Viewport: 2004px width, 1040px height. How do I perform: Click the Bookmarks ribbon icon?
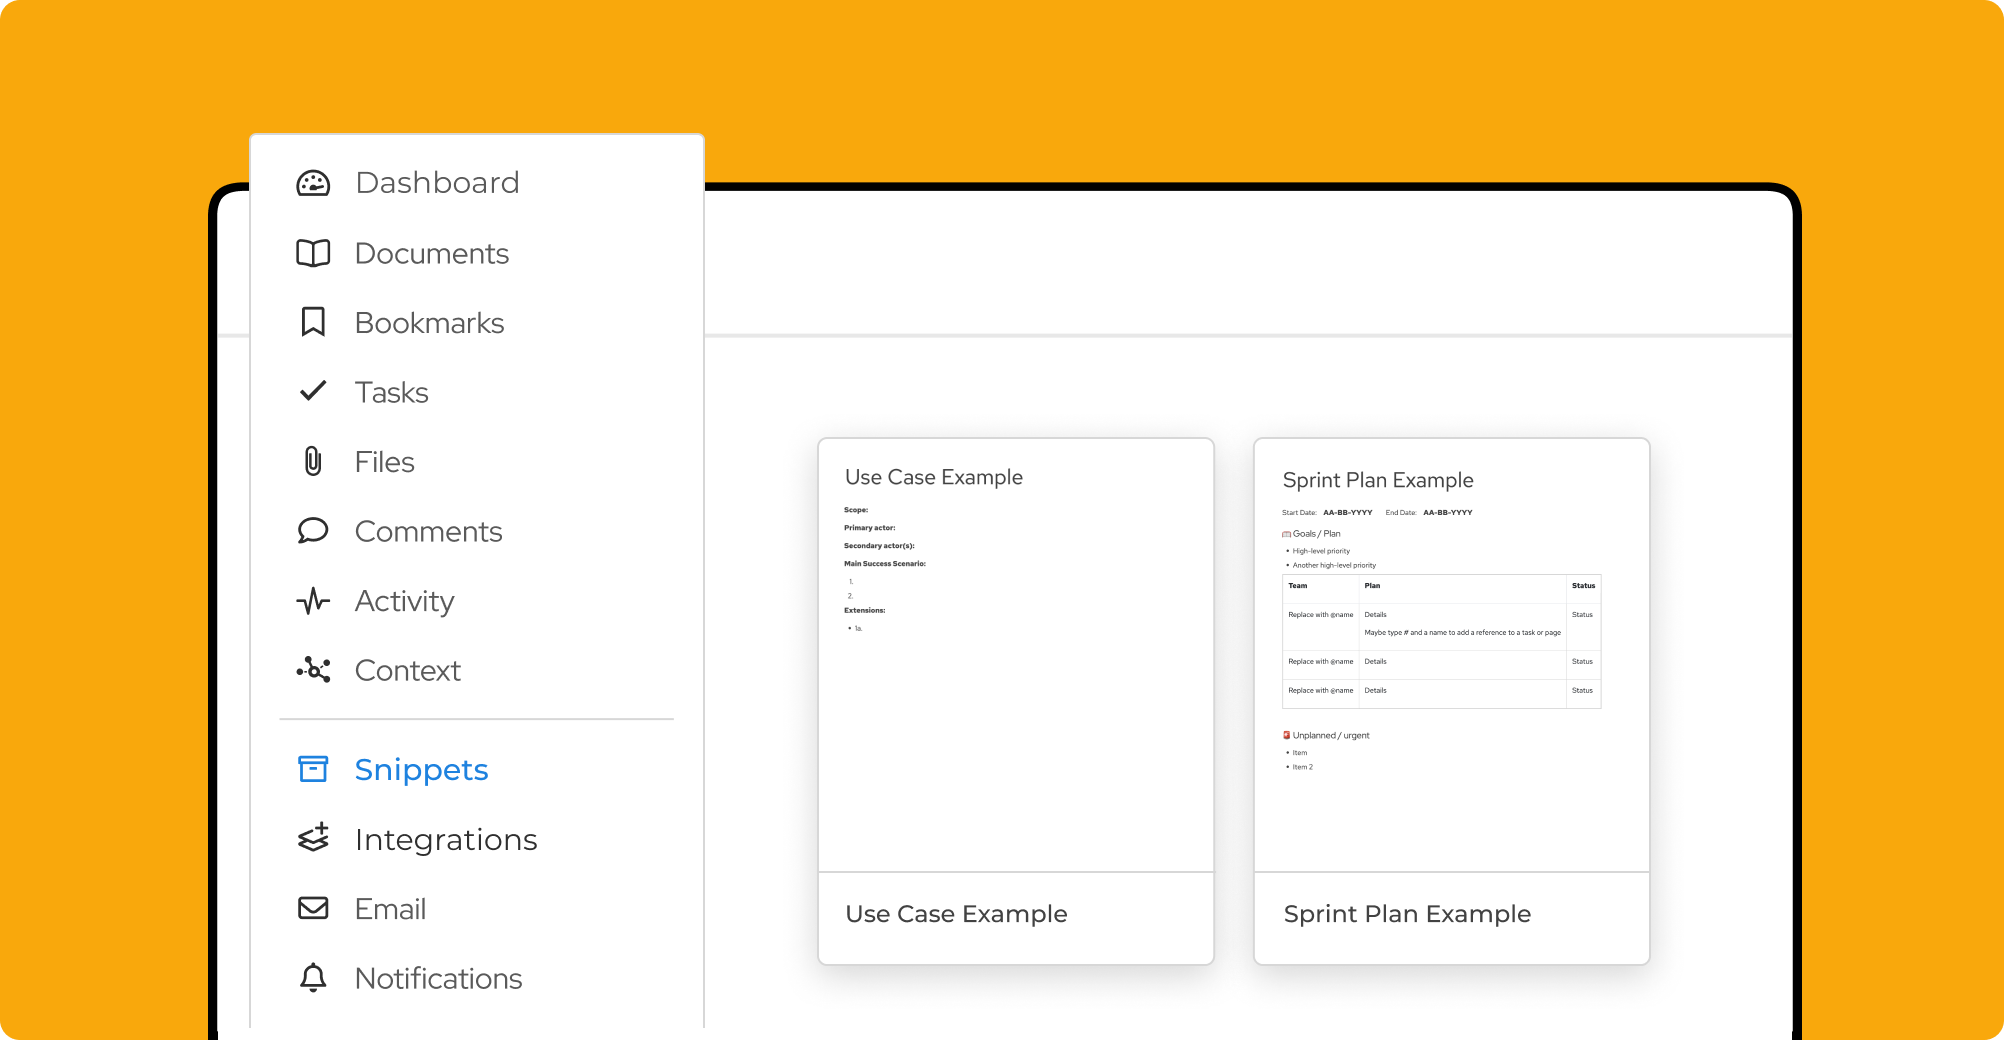pos(313,322)
